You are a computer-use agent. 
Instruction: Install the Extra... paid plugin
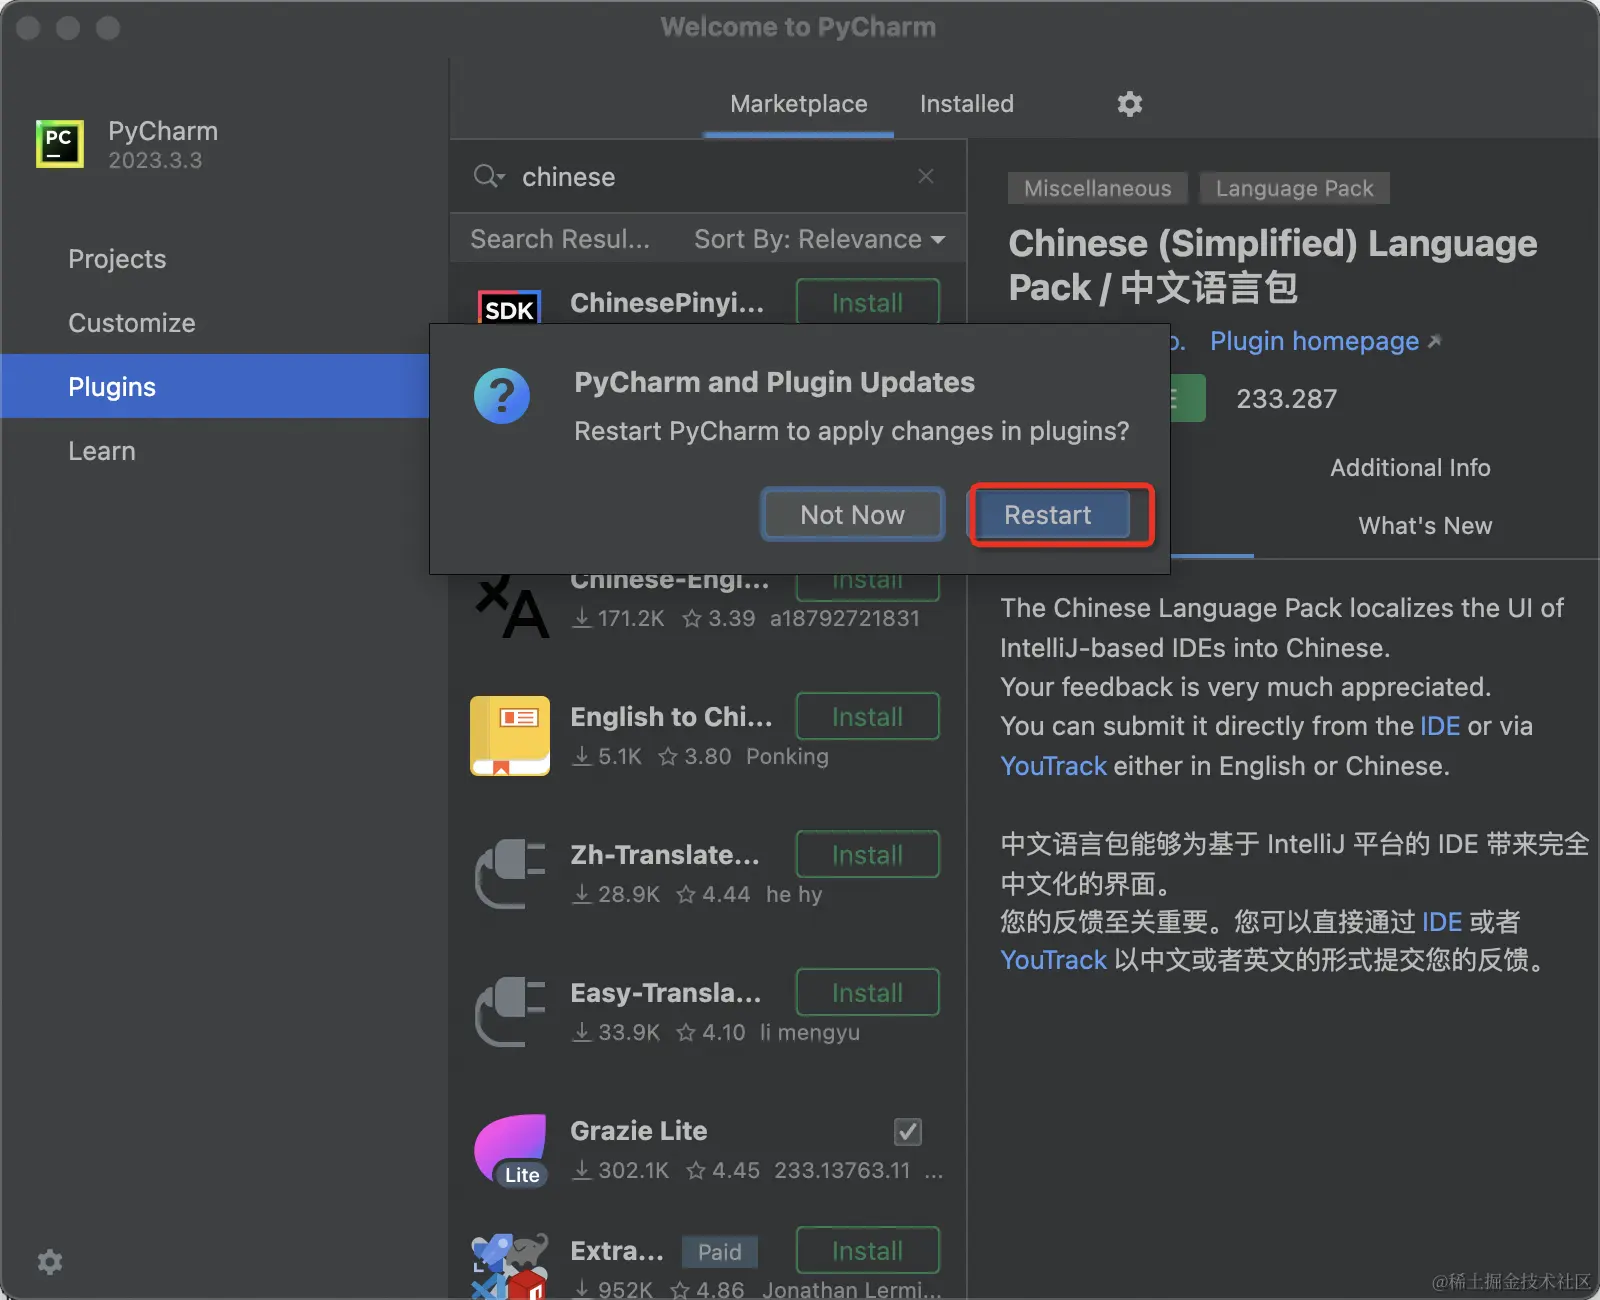(x=867, y=1250)
